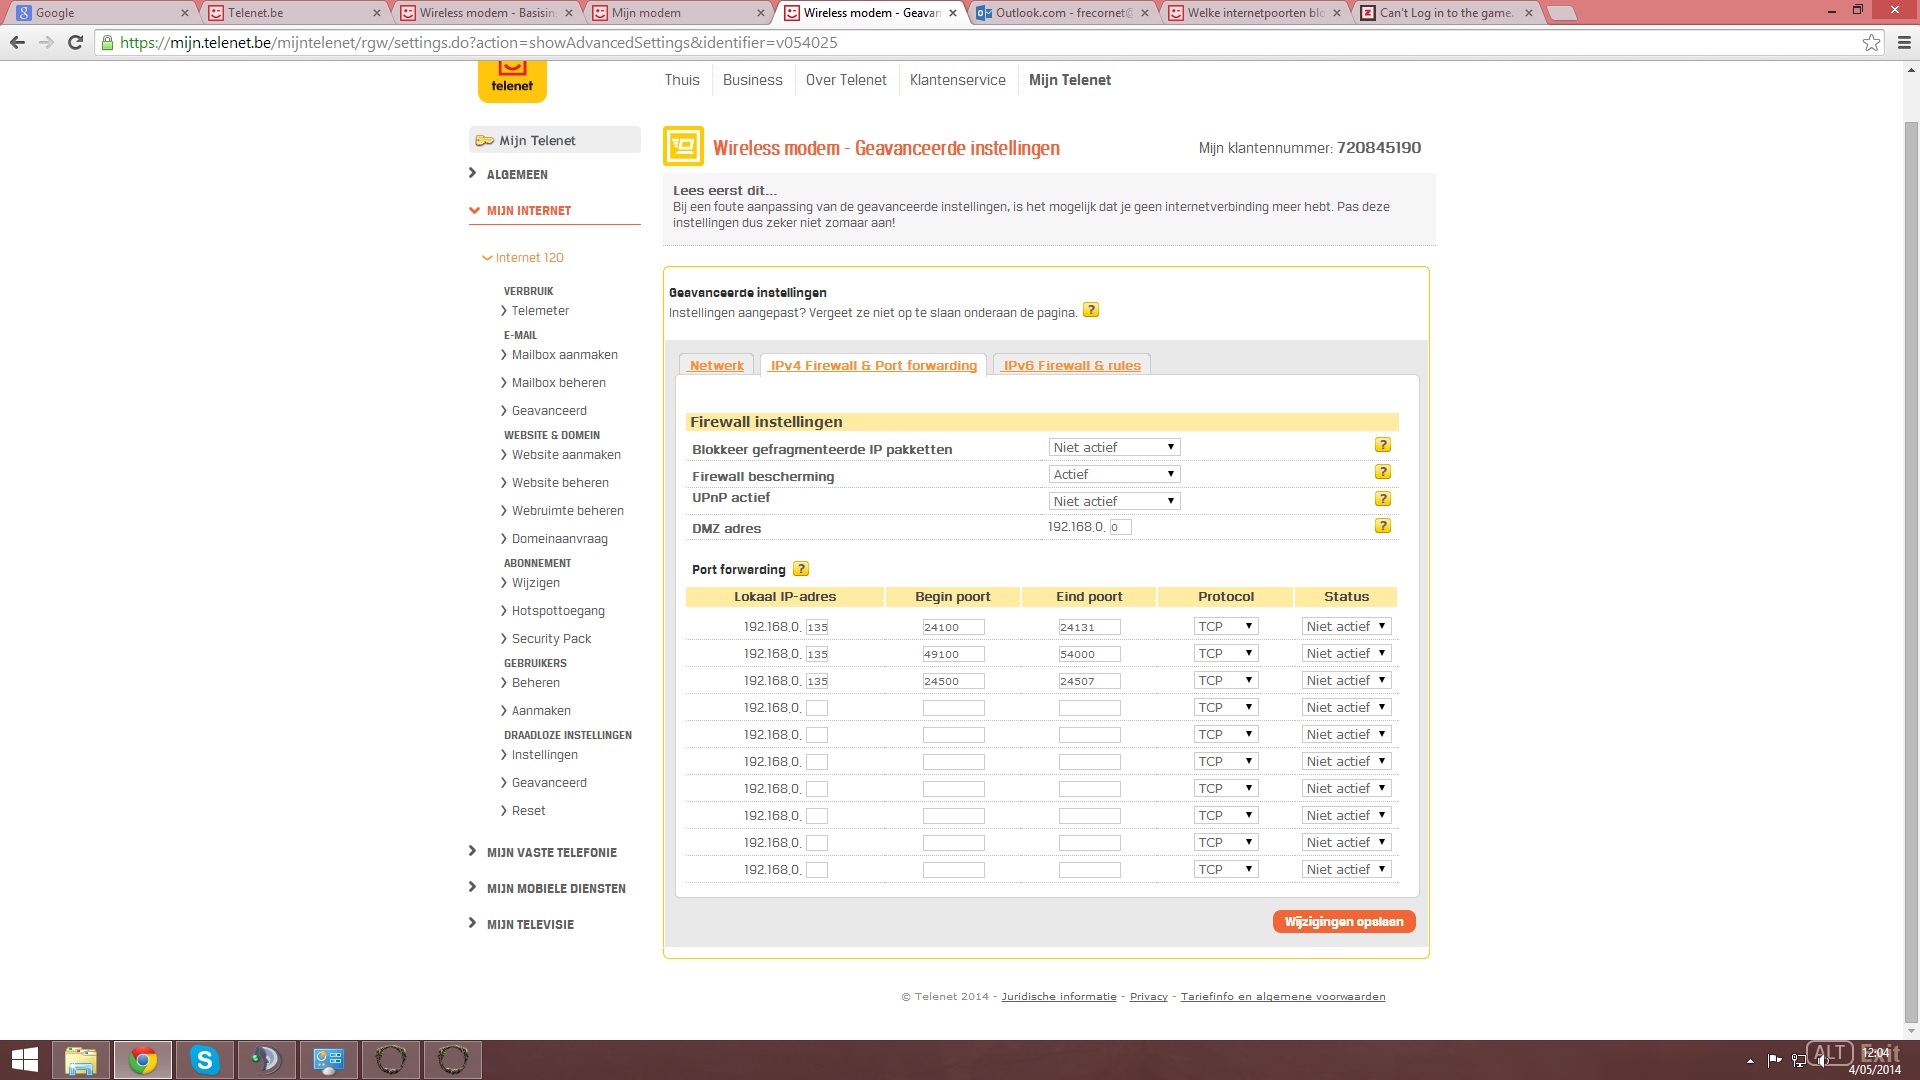Image resolution: width=1920 pixels, height=1080 pixels.
Task: Expand MIJN TELEVISIE section
Action: point(521,924)
